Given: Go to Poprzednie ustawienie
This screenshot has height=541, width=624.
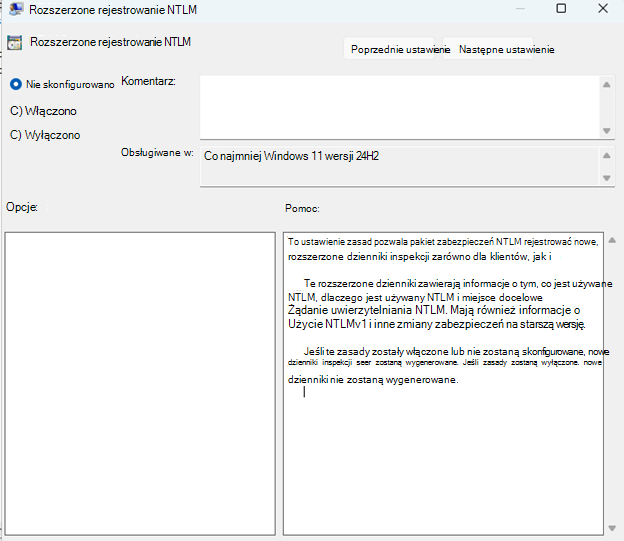Looking at the screenshot, I should (389, 49).
